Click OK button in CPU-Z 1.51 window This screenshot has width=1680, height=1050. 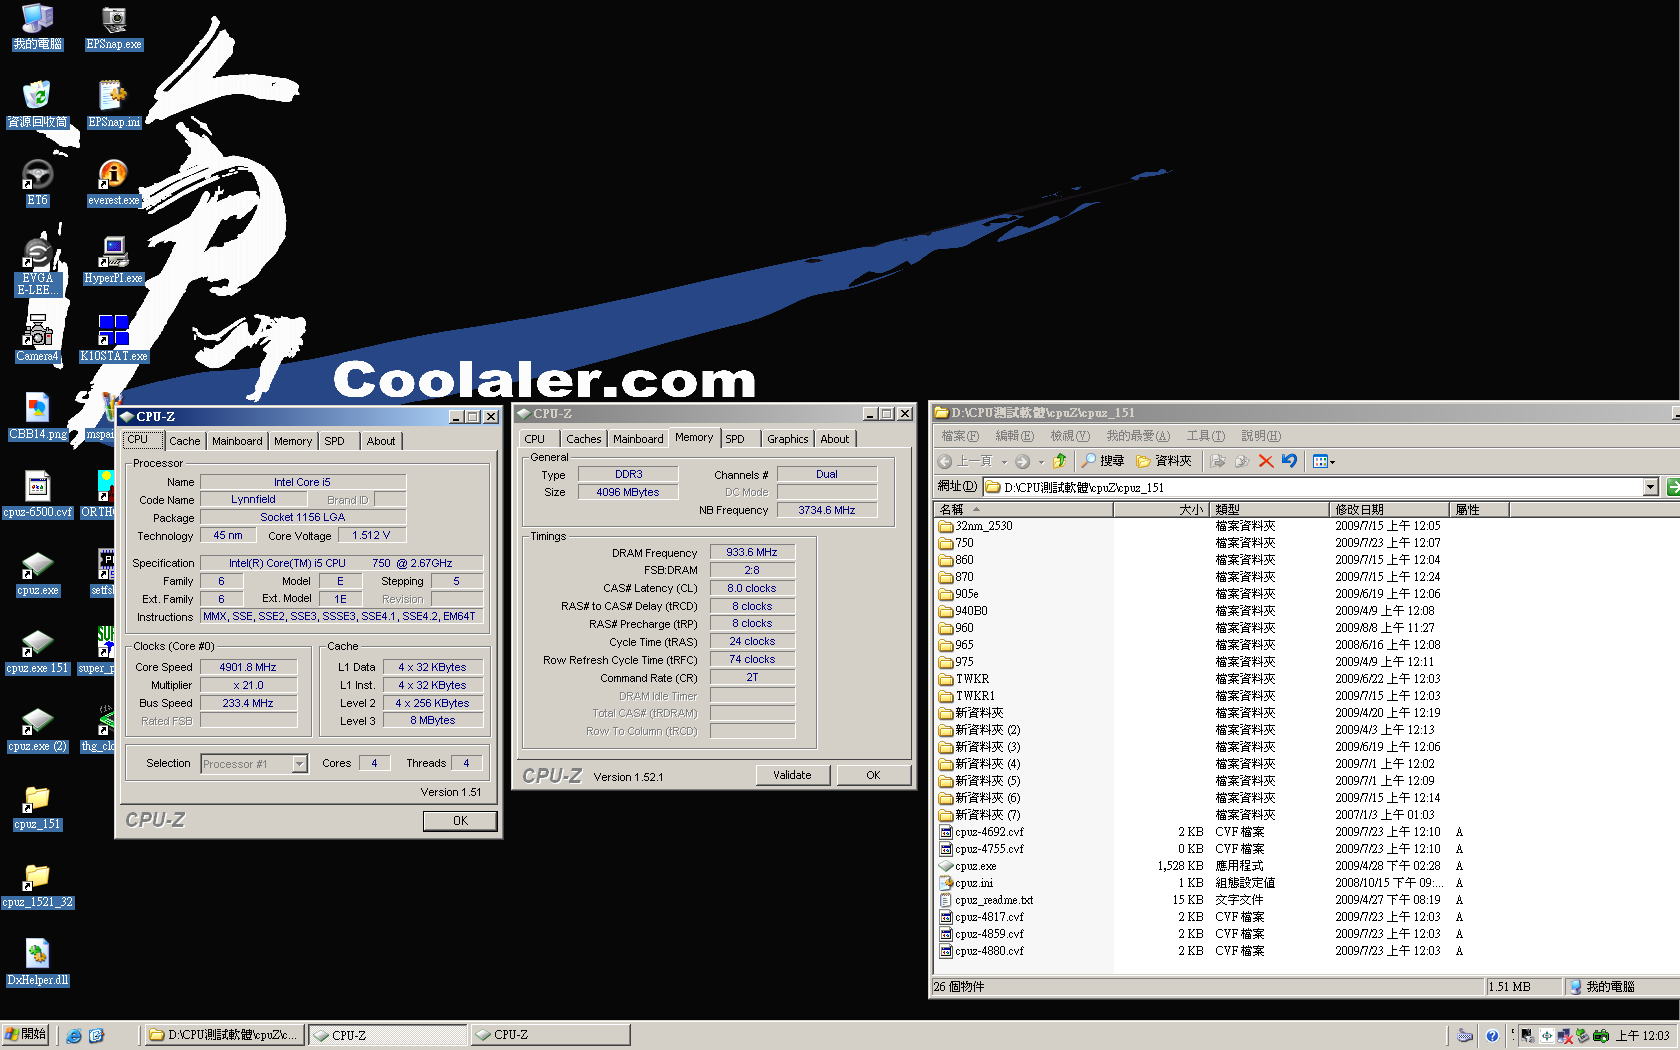460,821
